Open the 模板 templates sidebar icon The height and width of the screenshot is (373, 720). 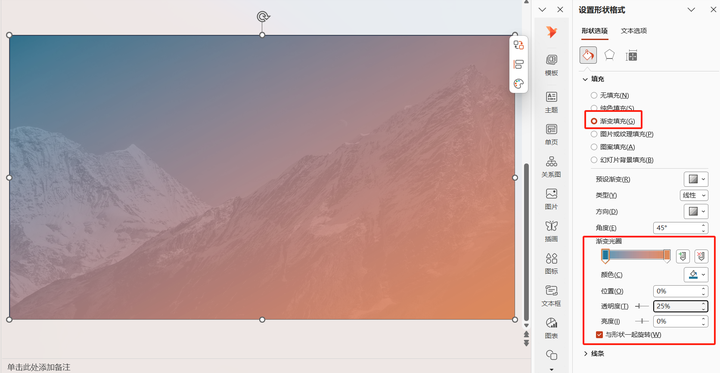click(551, 65)
